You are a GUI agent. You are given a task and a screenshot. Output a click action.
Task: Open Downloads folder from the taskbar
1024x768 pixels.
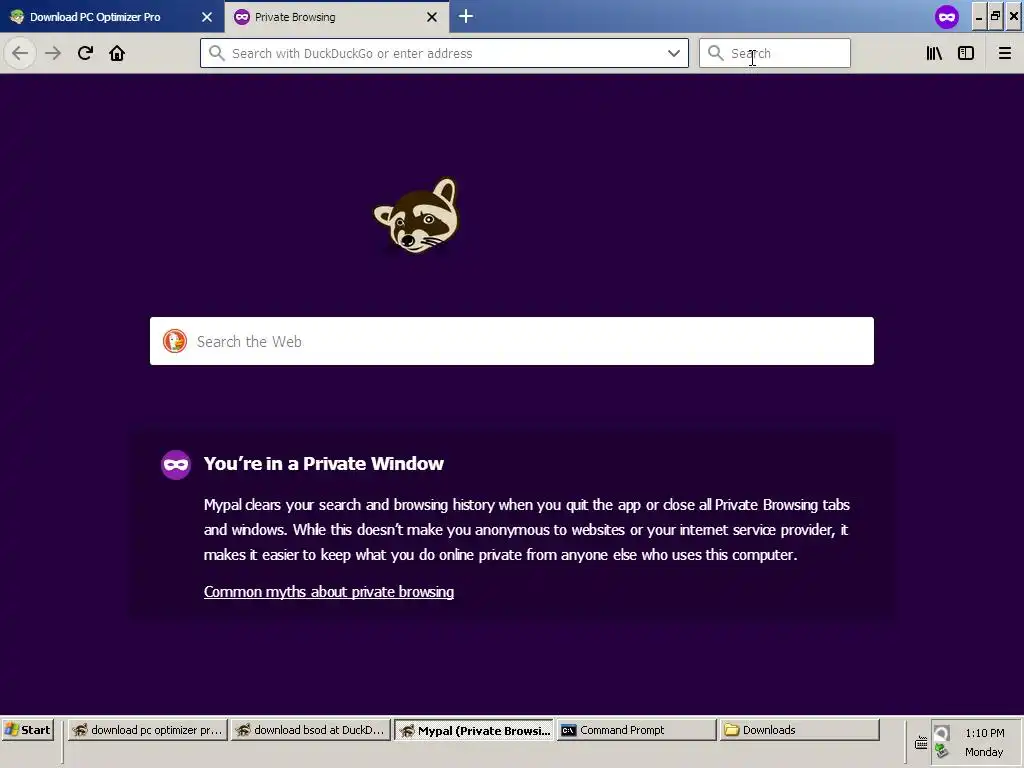pos(800,730)
